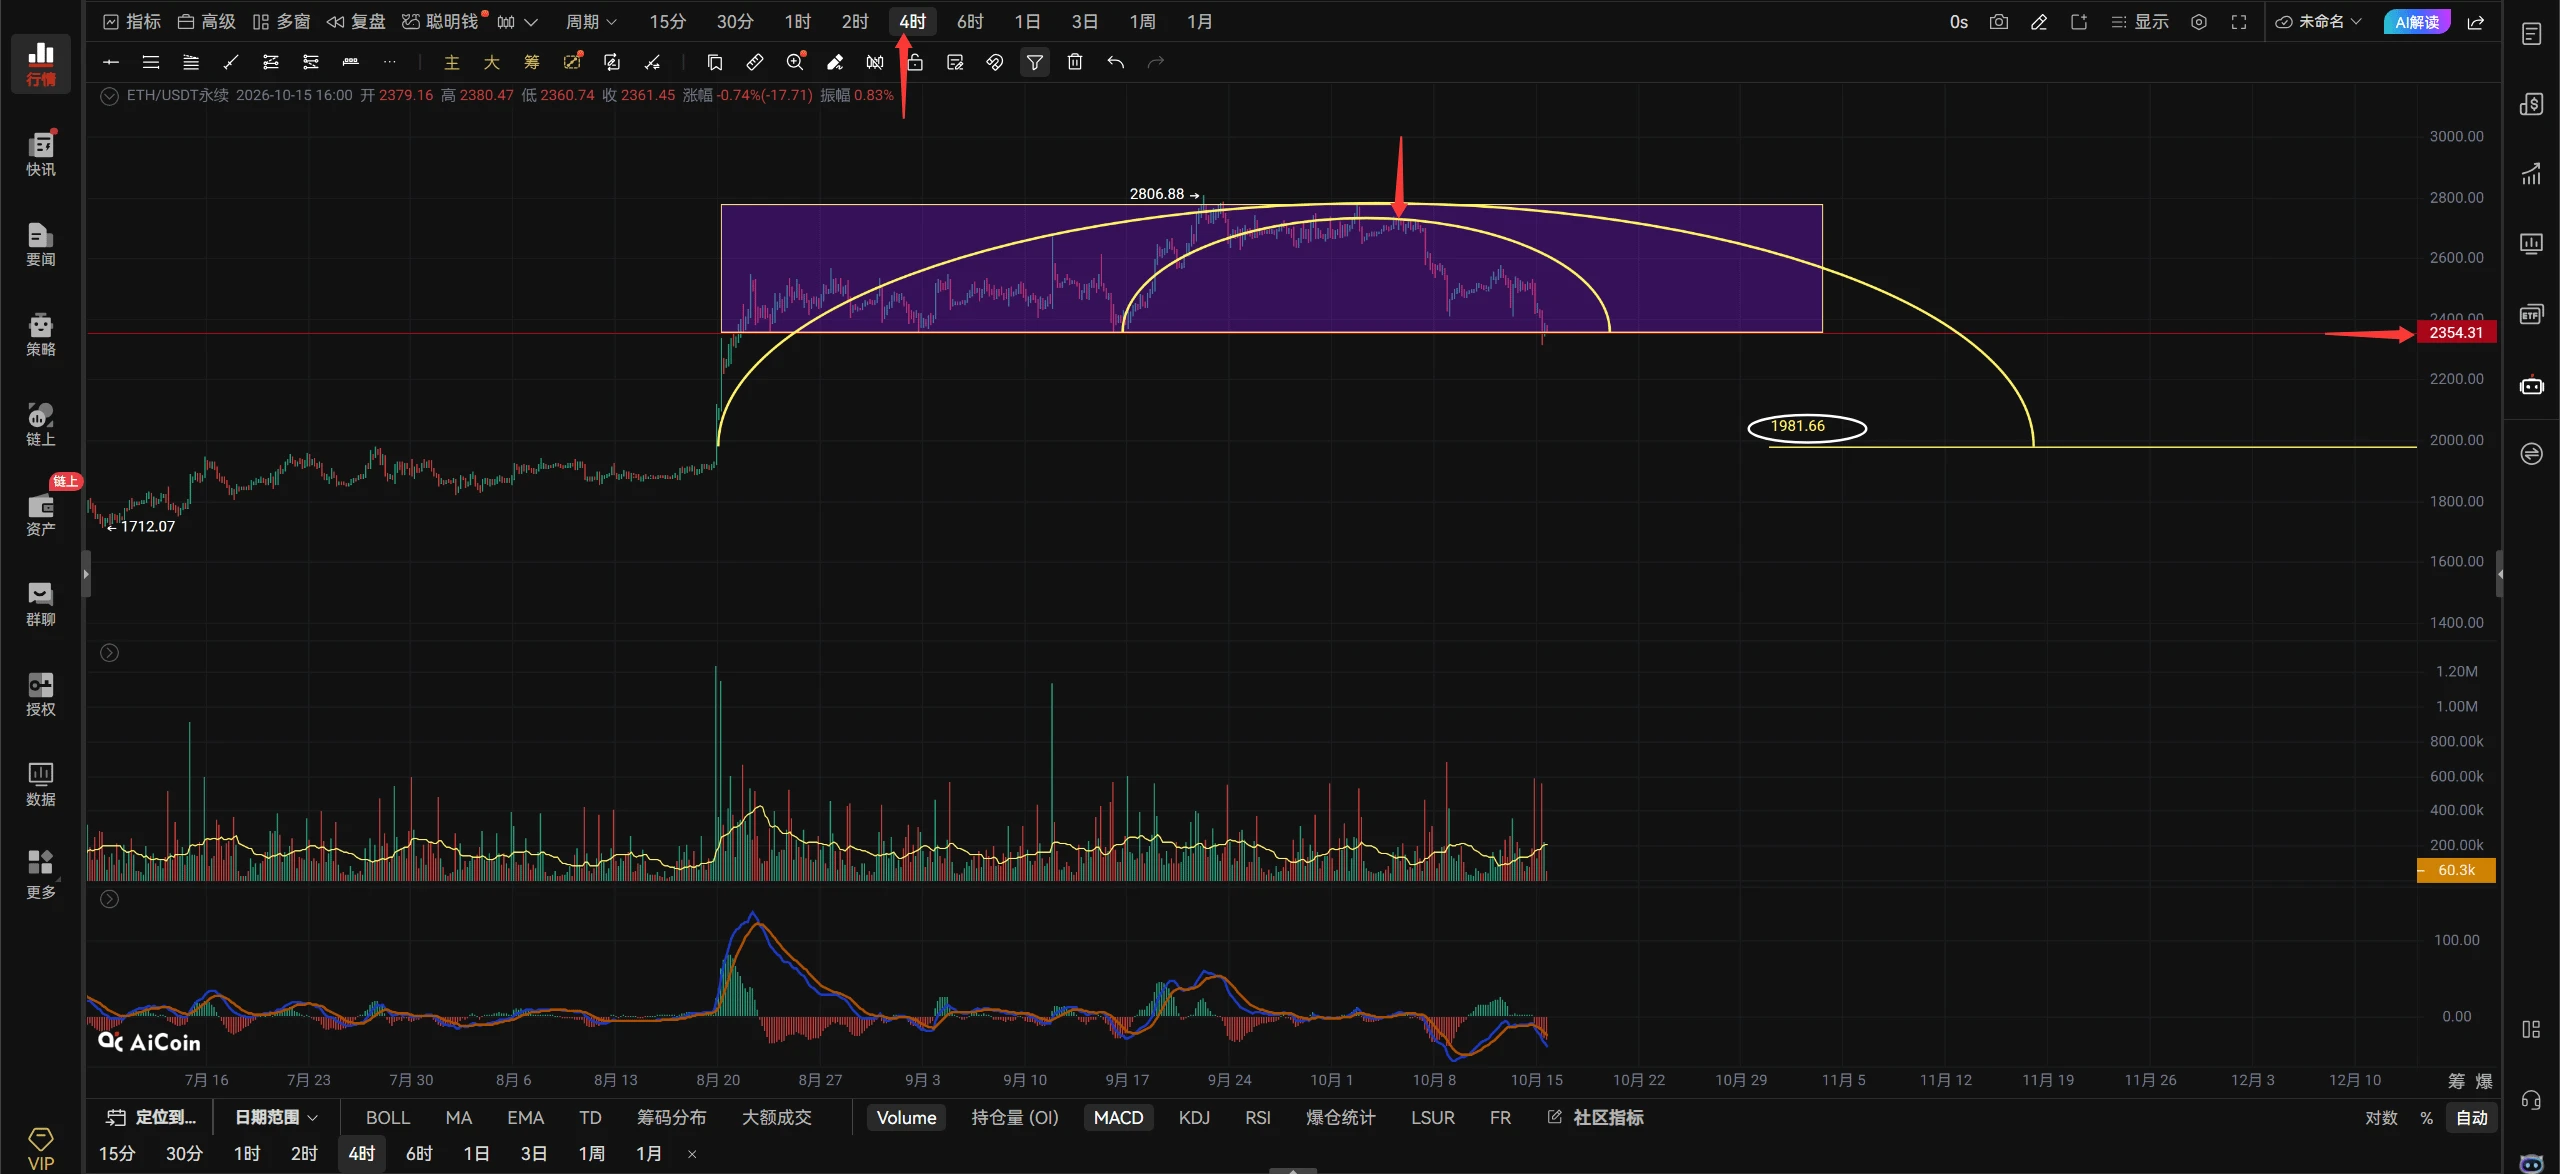The width and height of the screenshot is (2560, 1174).
Task: Select the magnifier zoom-in tool
Action: (x=795, y=62)
